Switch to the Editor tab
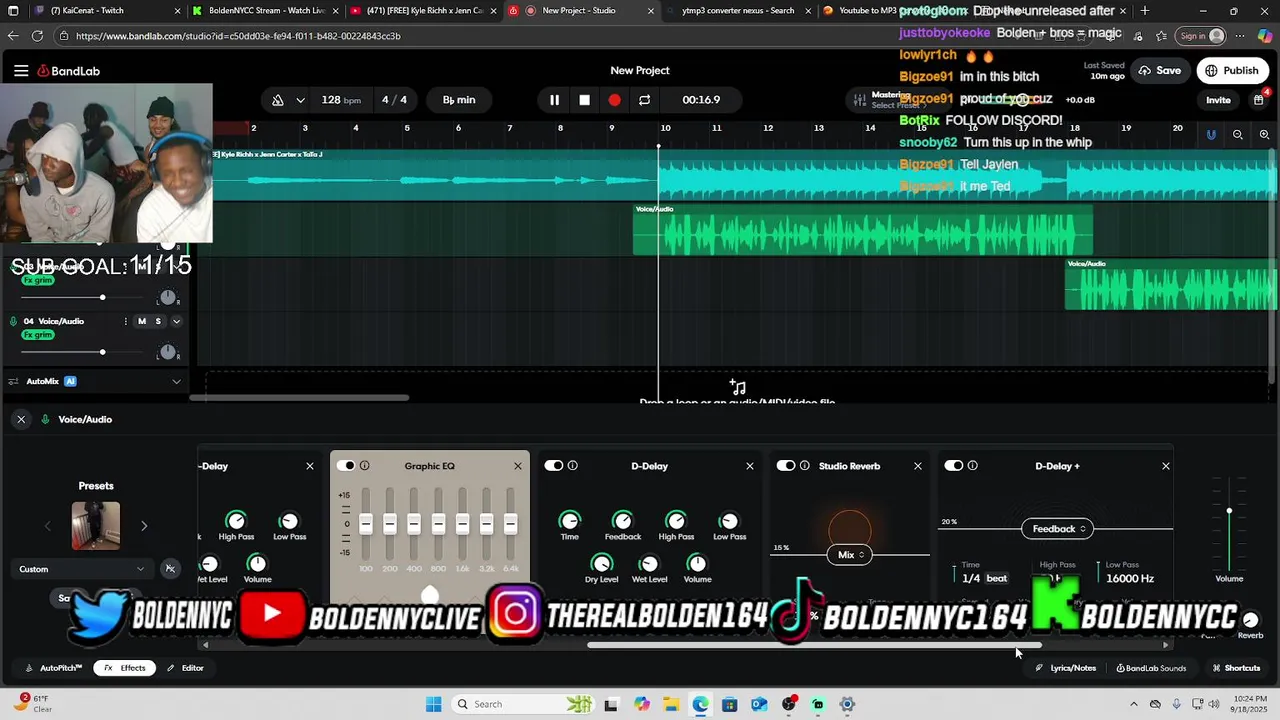Screen dimensions: 1280x720 pos(185,668)
